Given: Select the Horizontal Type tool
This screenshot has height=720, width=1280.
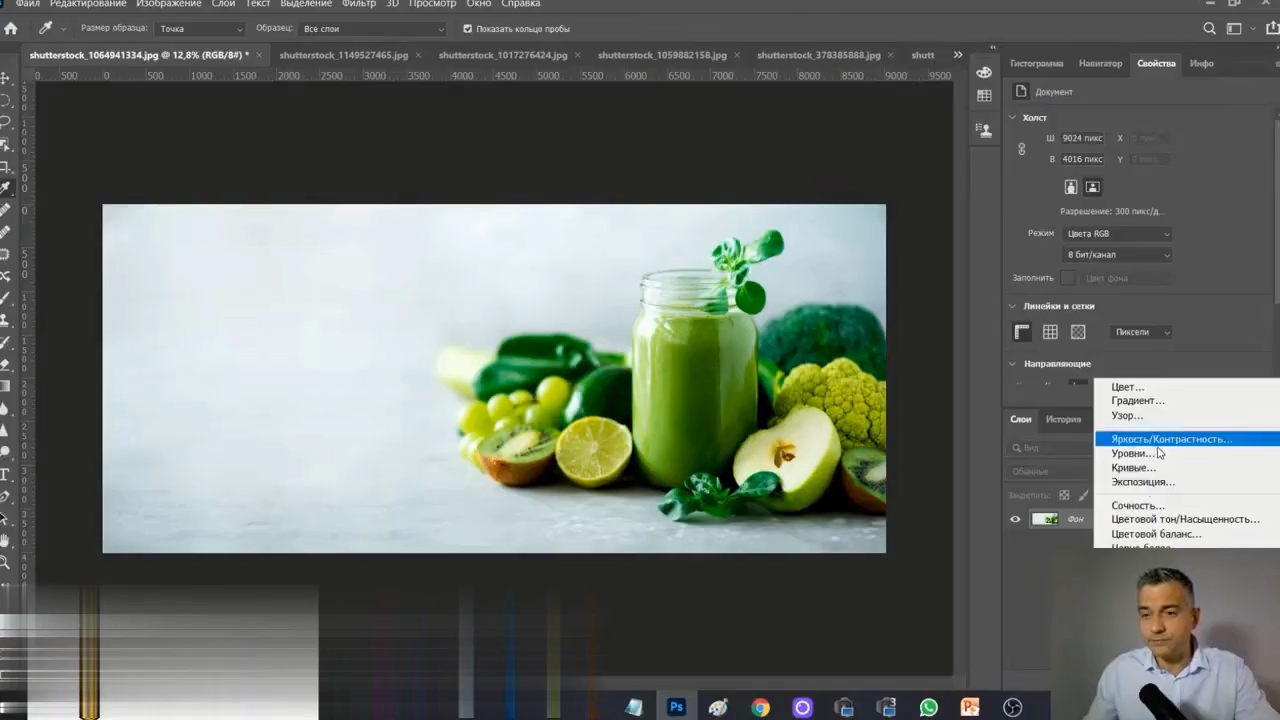Looking at the screenshot, I should click(x=5, y=474).
